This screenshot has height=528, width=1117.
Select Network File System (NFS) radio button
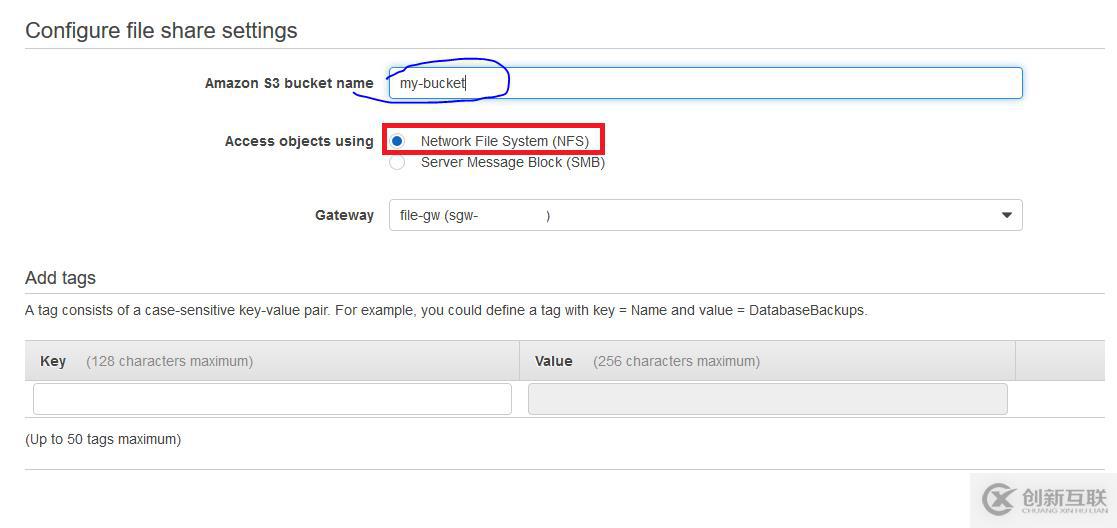tap(398, 141)
